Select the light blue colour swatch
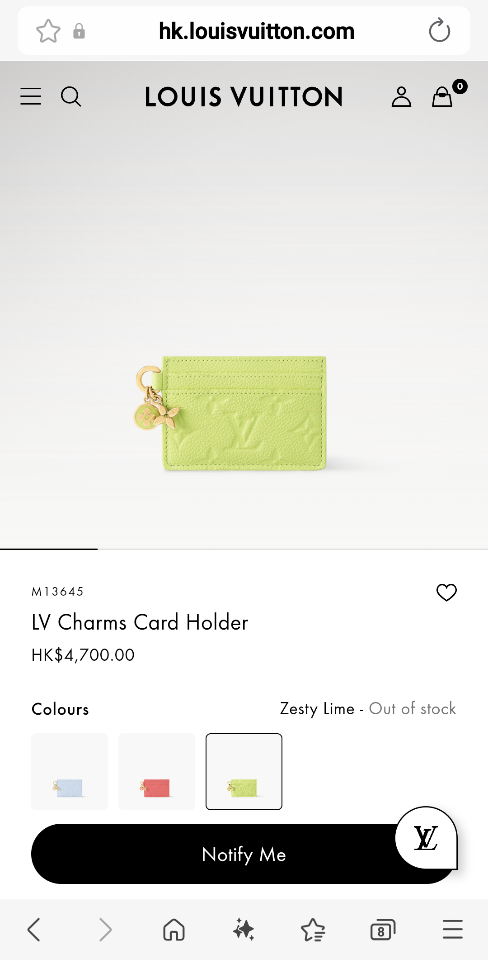Screen dimensions: 488x960 click(69, 771)
